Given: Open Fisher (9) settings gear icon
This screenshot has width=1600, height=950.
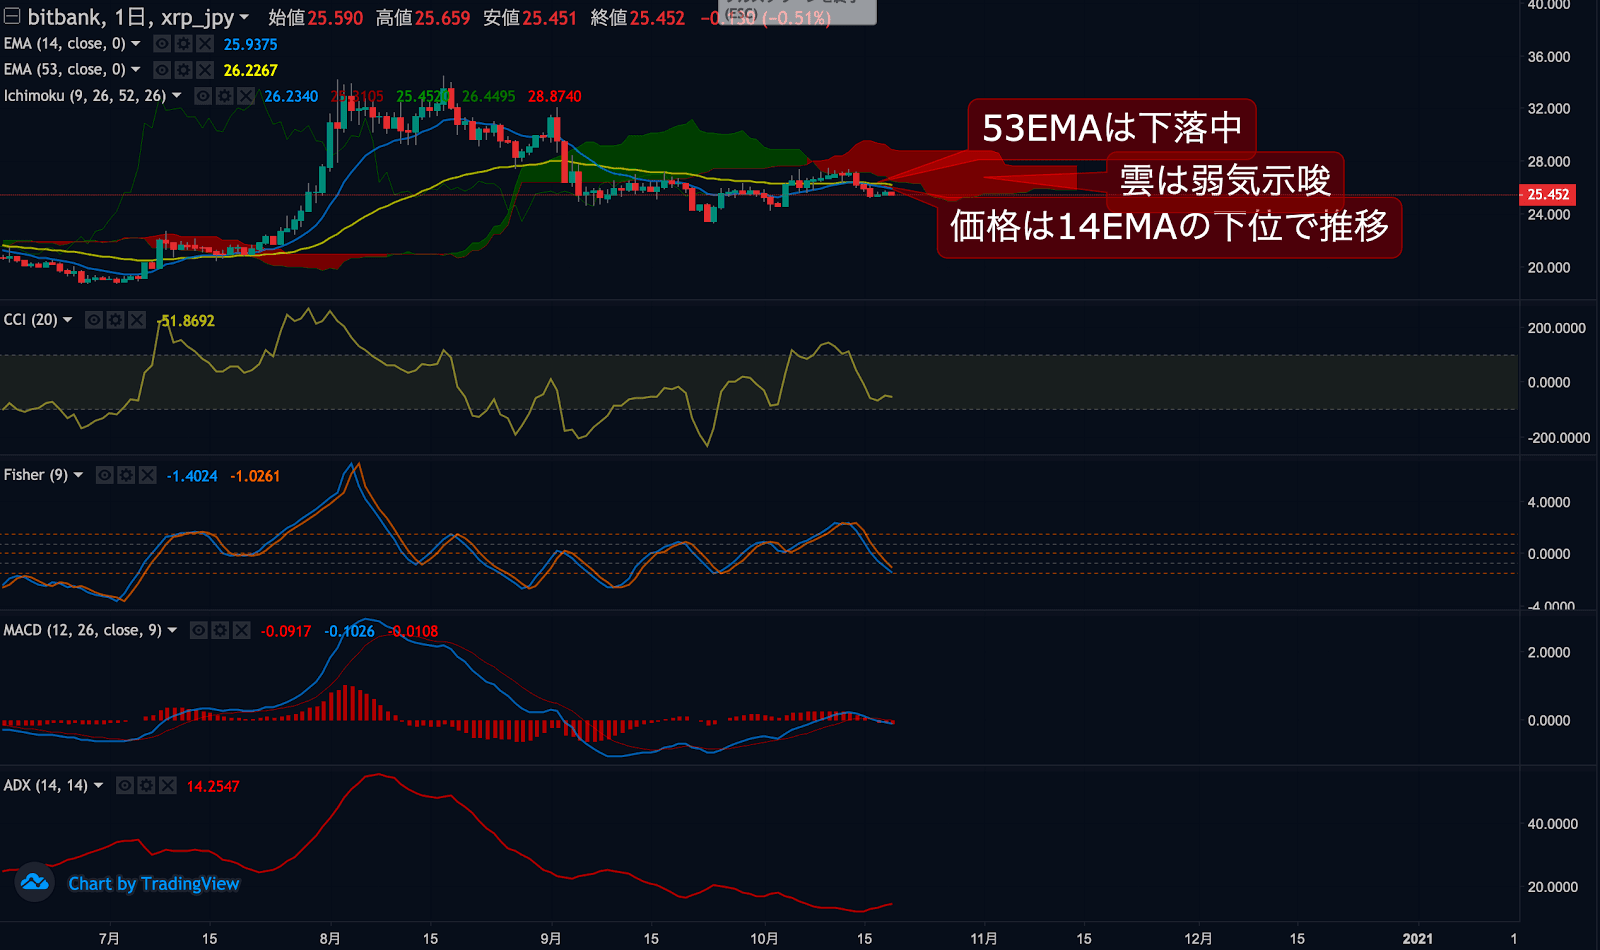Looking at the screenshot, I should tap(126, 475).
